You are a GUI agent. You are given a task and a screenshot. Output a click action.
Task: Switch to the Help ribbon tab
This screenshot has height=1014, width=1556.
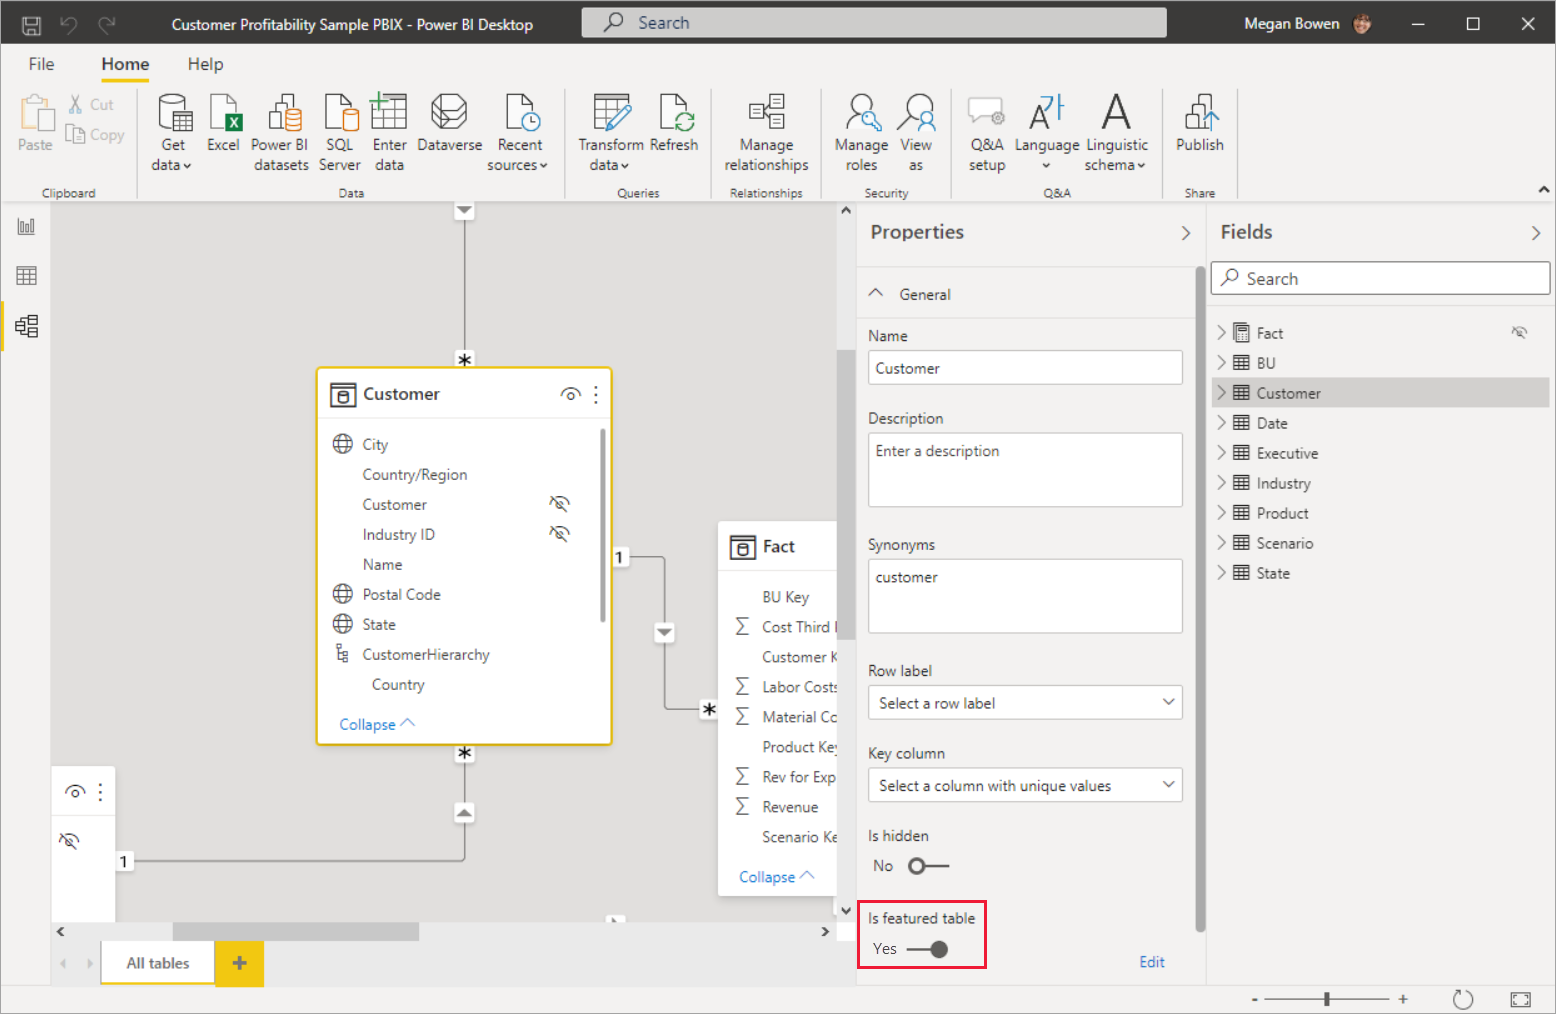tap(205, 63)
